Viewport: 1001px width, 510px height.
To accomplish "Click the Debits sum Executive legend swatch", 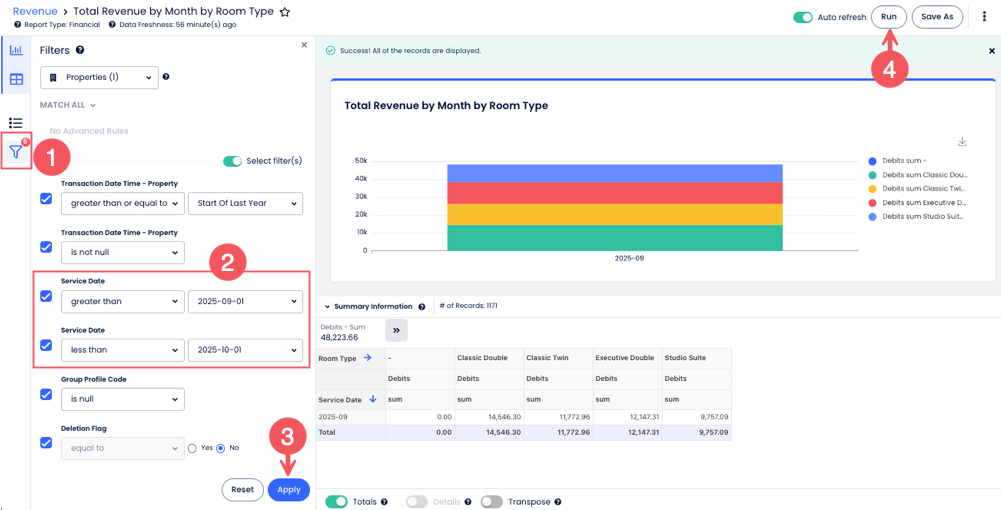I will point(873,203).
